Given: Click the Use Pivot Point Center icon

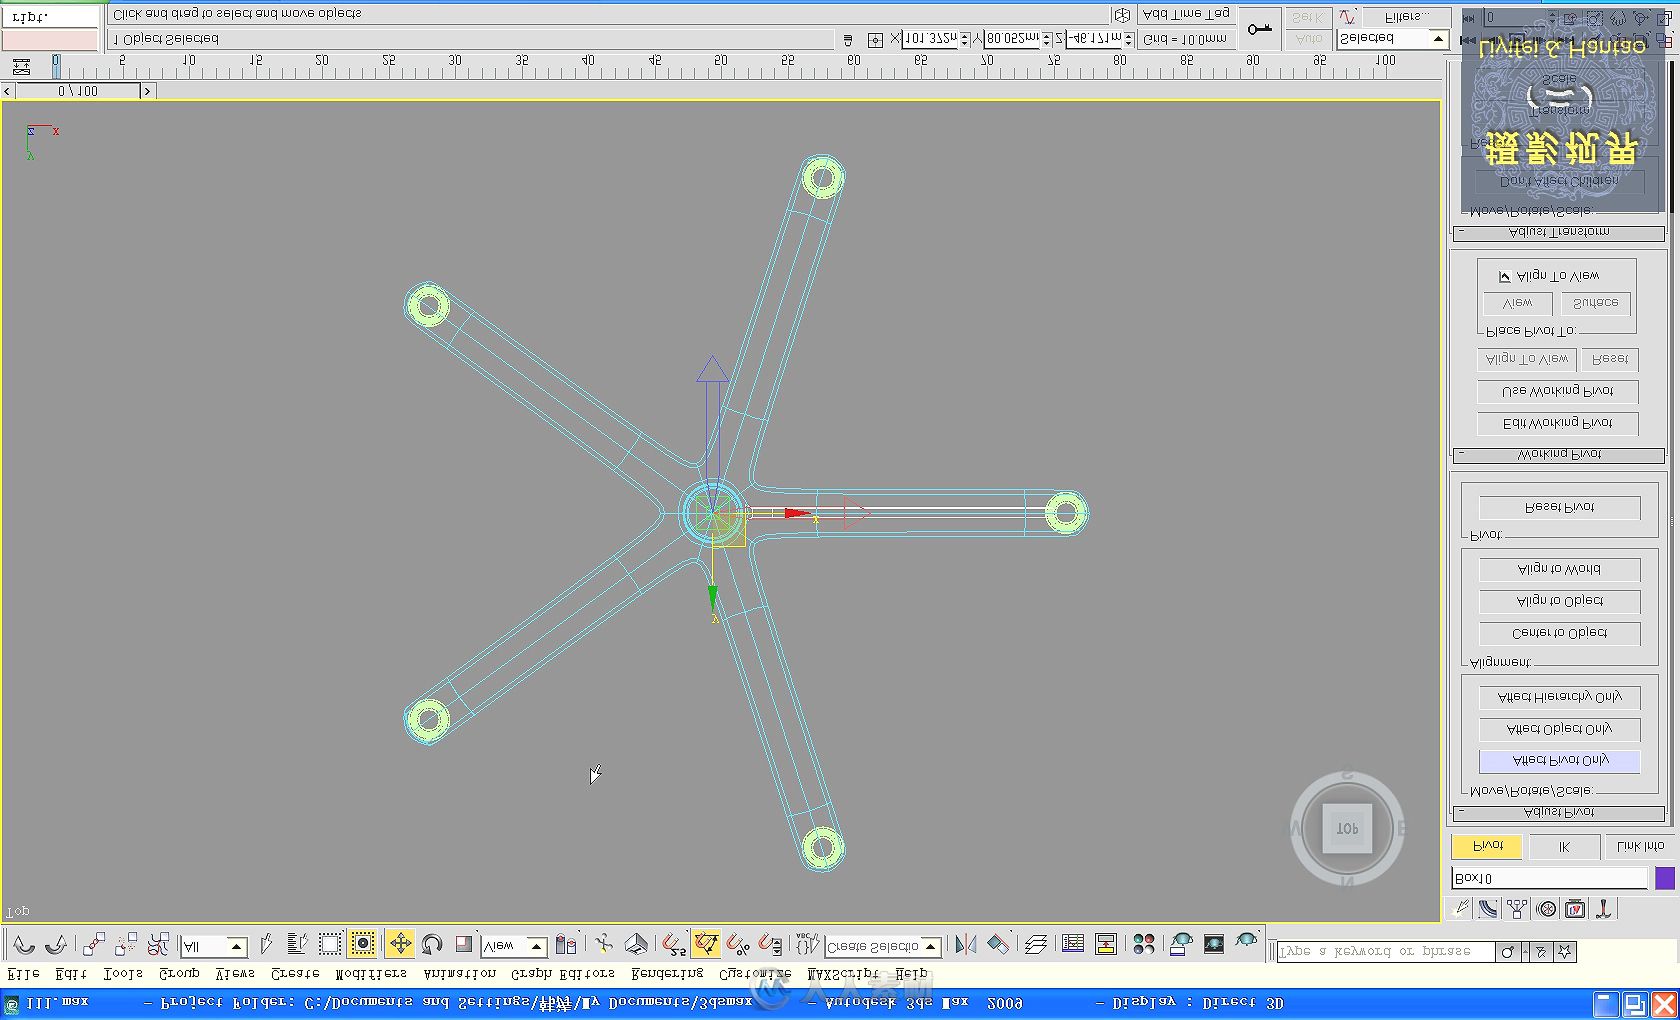Looking at the screenshot, I should coord(566,945).
